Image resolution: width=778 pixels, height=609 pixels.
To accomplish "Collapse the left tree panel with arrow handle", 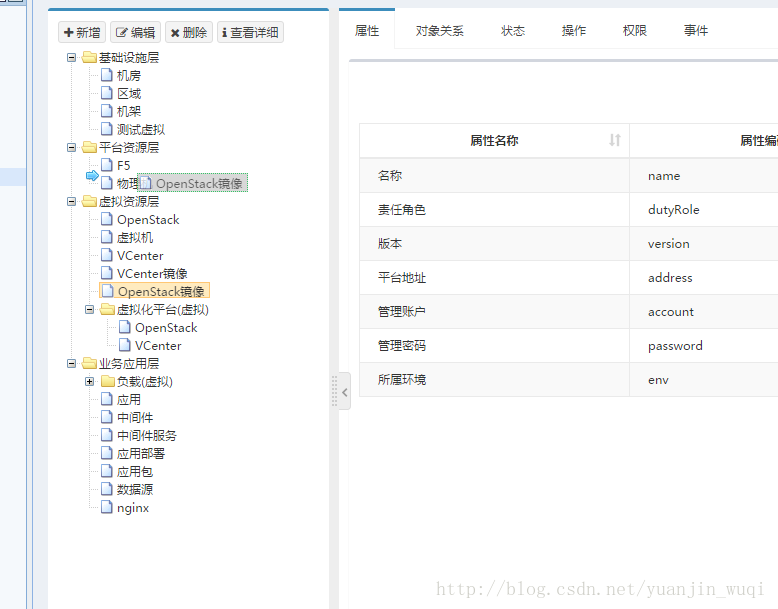I will pyautogui.click(x=344, y=392).
